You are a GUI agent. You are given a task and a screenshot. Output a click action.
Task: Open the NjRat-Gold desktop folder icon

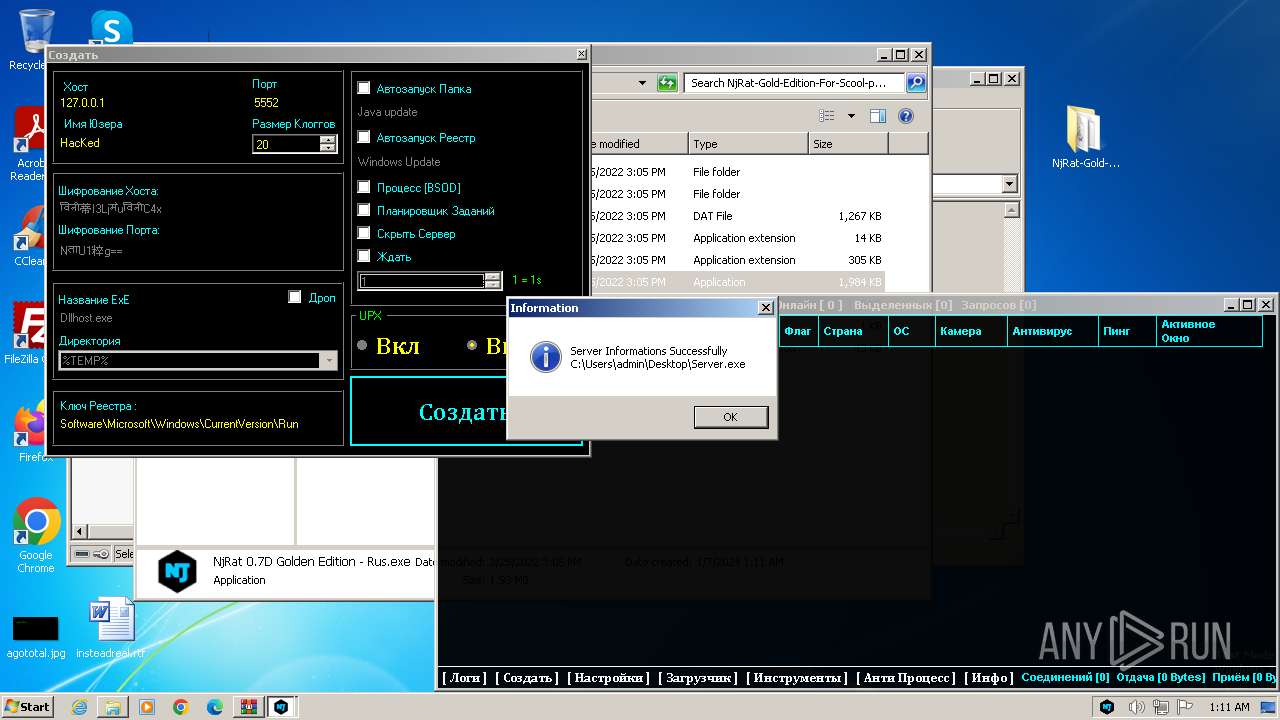[x=1085, y=137]
